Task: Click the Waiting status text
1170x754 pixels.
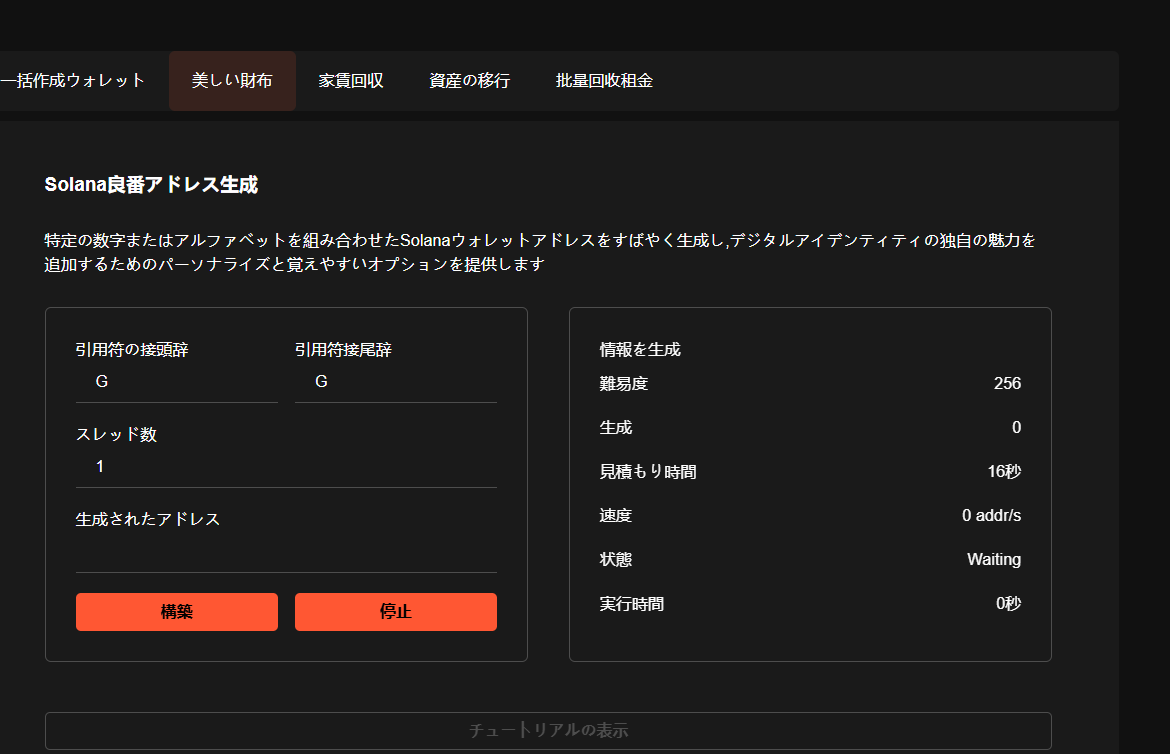Action: click(993, 560)
